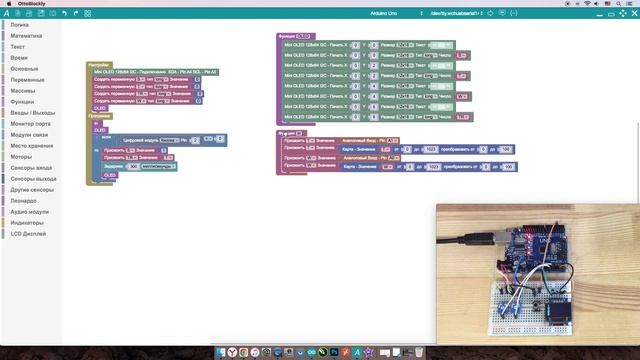Open the dropdown in the Цифровой модуль block
Viewport: 640px width, 360px height.
(x=169, y=140)
